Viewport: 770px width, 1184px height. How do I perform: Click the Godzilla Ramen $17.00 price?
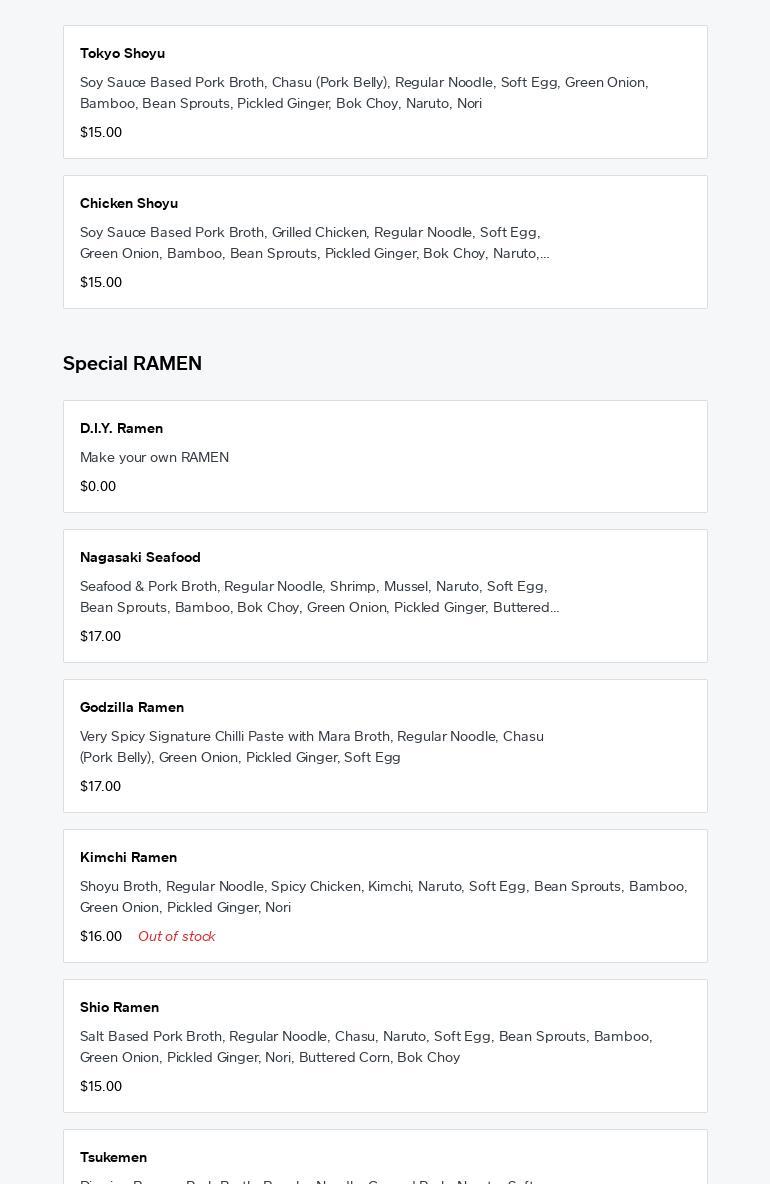coord(100,786)
